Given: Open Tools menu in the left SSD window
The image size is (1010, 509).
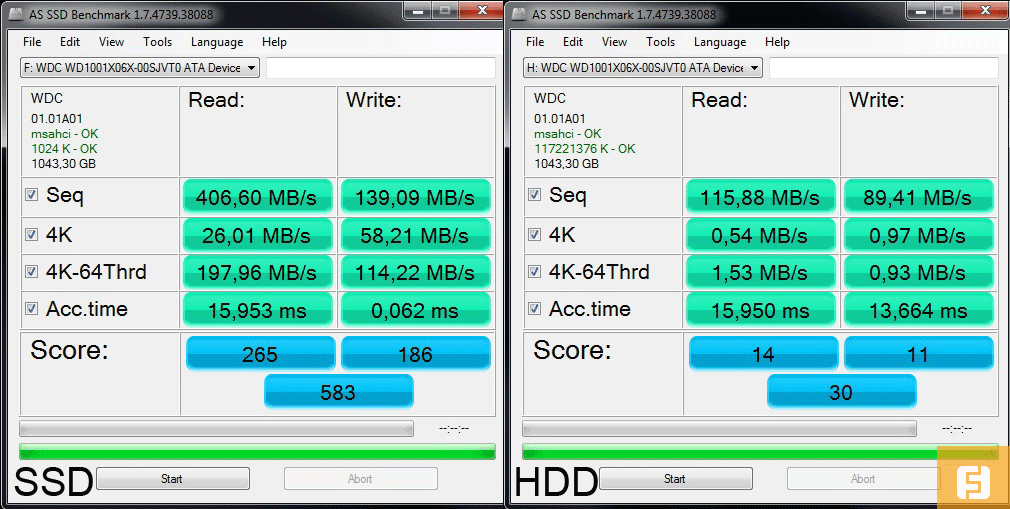Looking at the screenshot, I should pyautogui.click(x=157, y=42).
